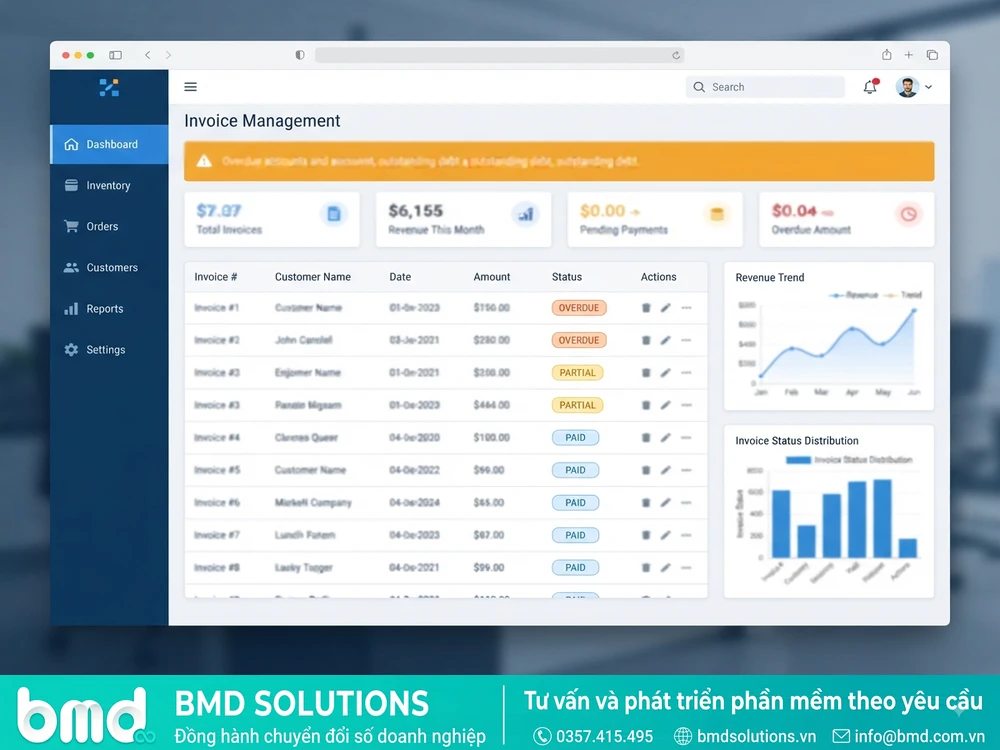Click the highest point on Revenue Trend chart
The height and width of the screenshot is (750, 1000).
pyautogui.click(x=914, y=311)
